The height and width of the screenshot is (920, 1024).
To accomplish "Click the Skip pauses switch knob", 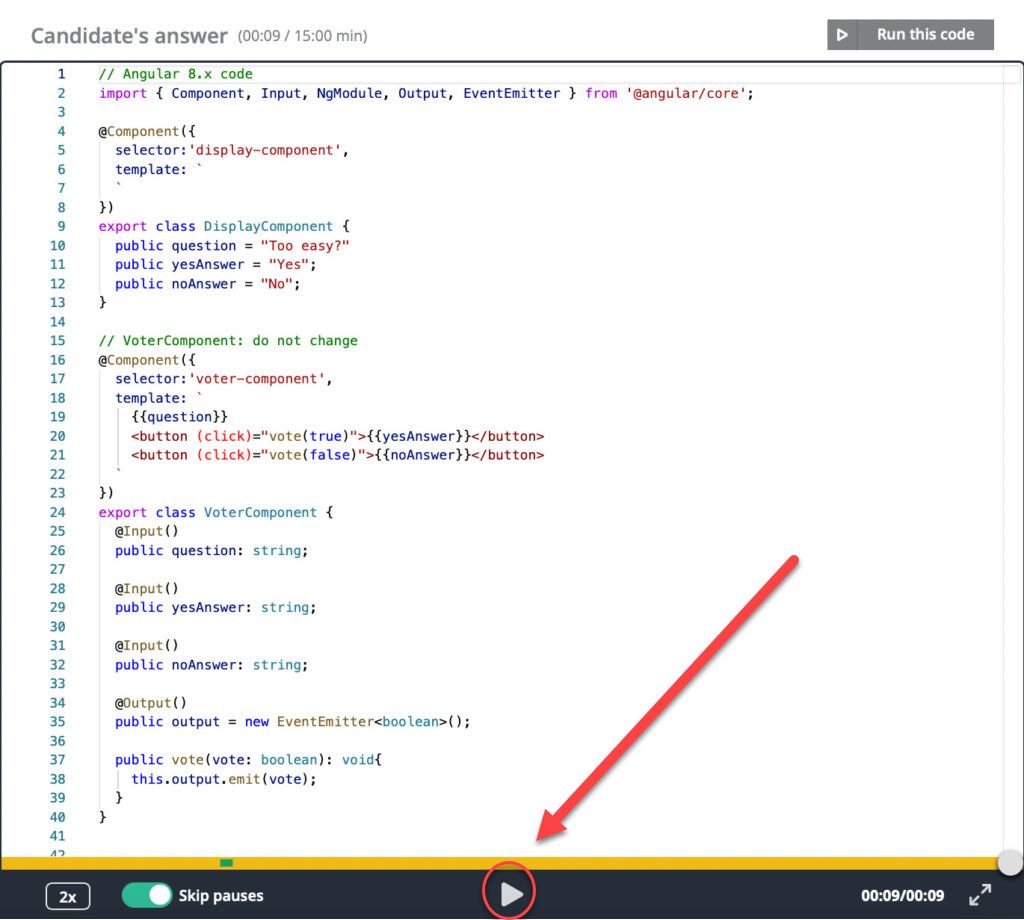I will tap(162, 896).
